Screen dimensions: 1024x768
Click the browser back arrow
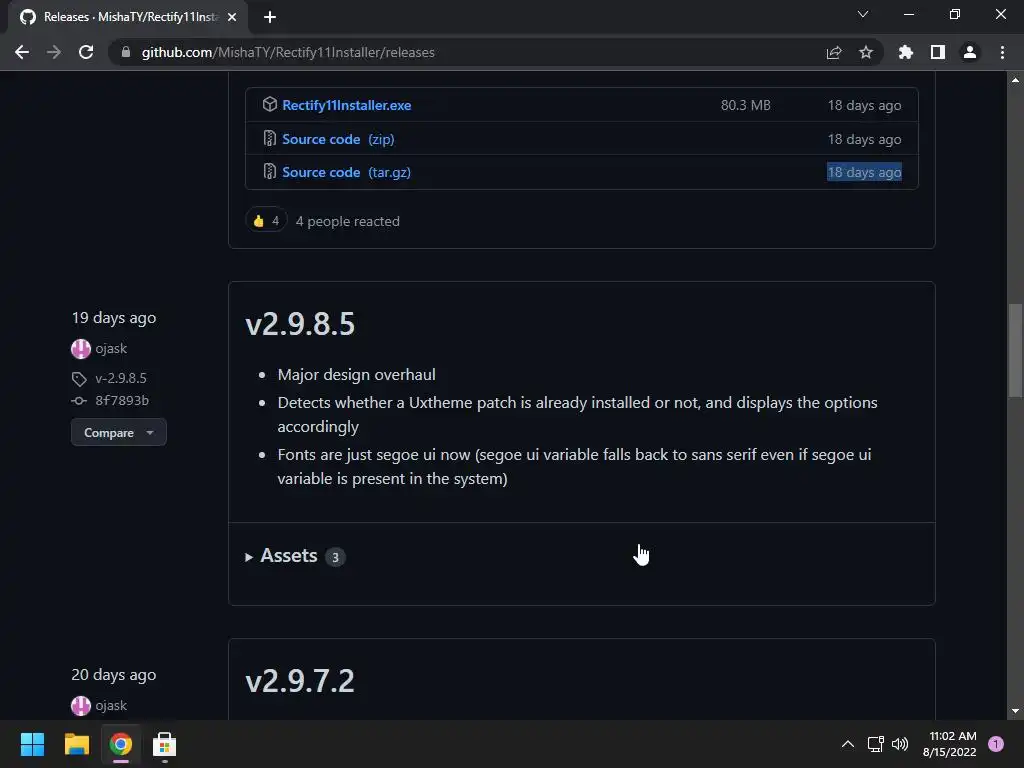22,52
